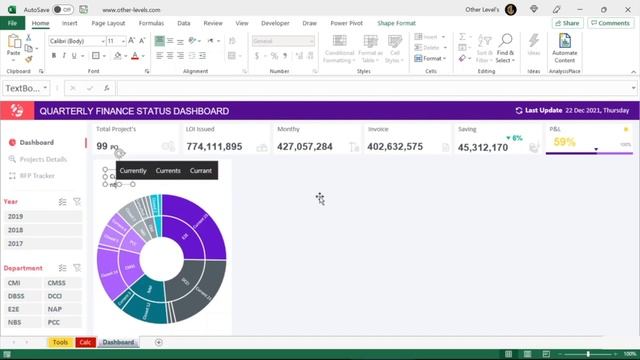
Task: Apply top align in Alignment group
Action: coord(160,41)
